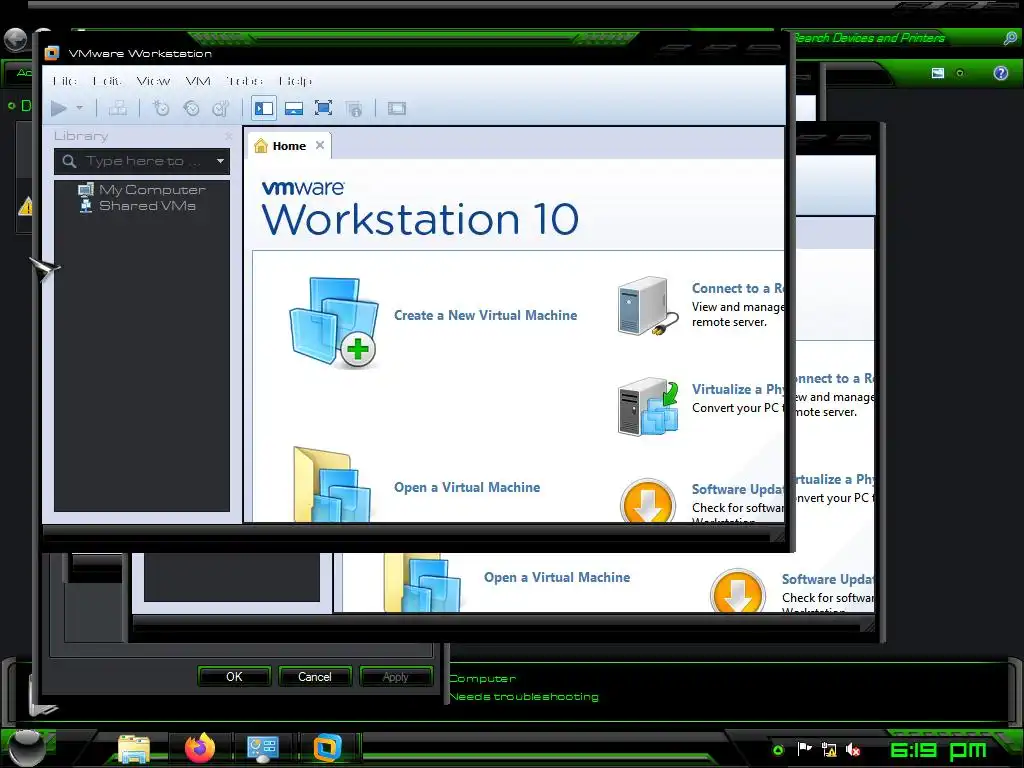This screenshot has height=768, width=1024.
Task: Click Cancel button in background dialog
Action: tap(315, 677)
